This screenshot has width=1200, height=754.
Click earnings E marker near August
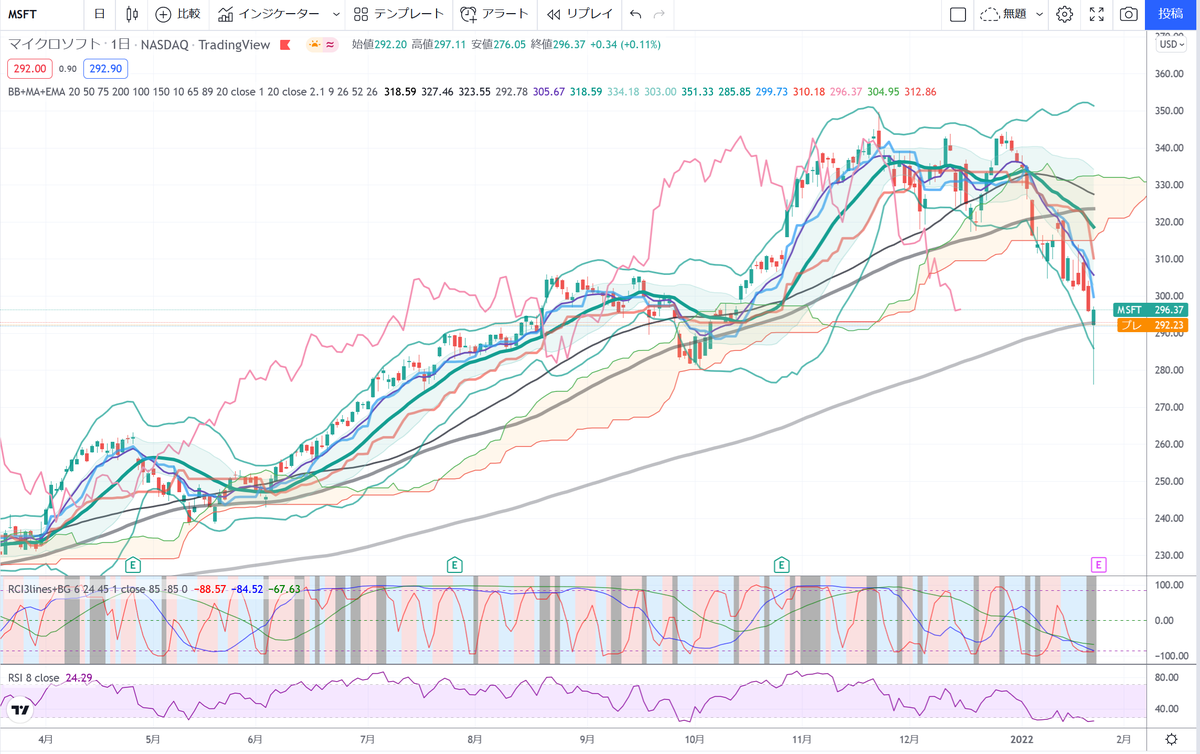coord(454,565)
